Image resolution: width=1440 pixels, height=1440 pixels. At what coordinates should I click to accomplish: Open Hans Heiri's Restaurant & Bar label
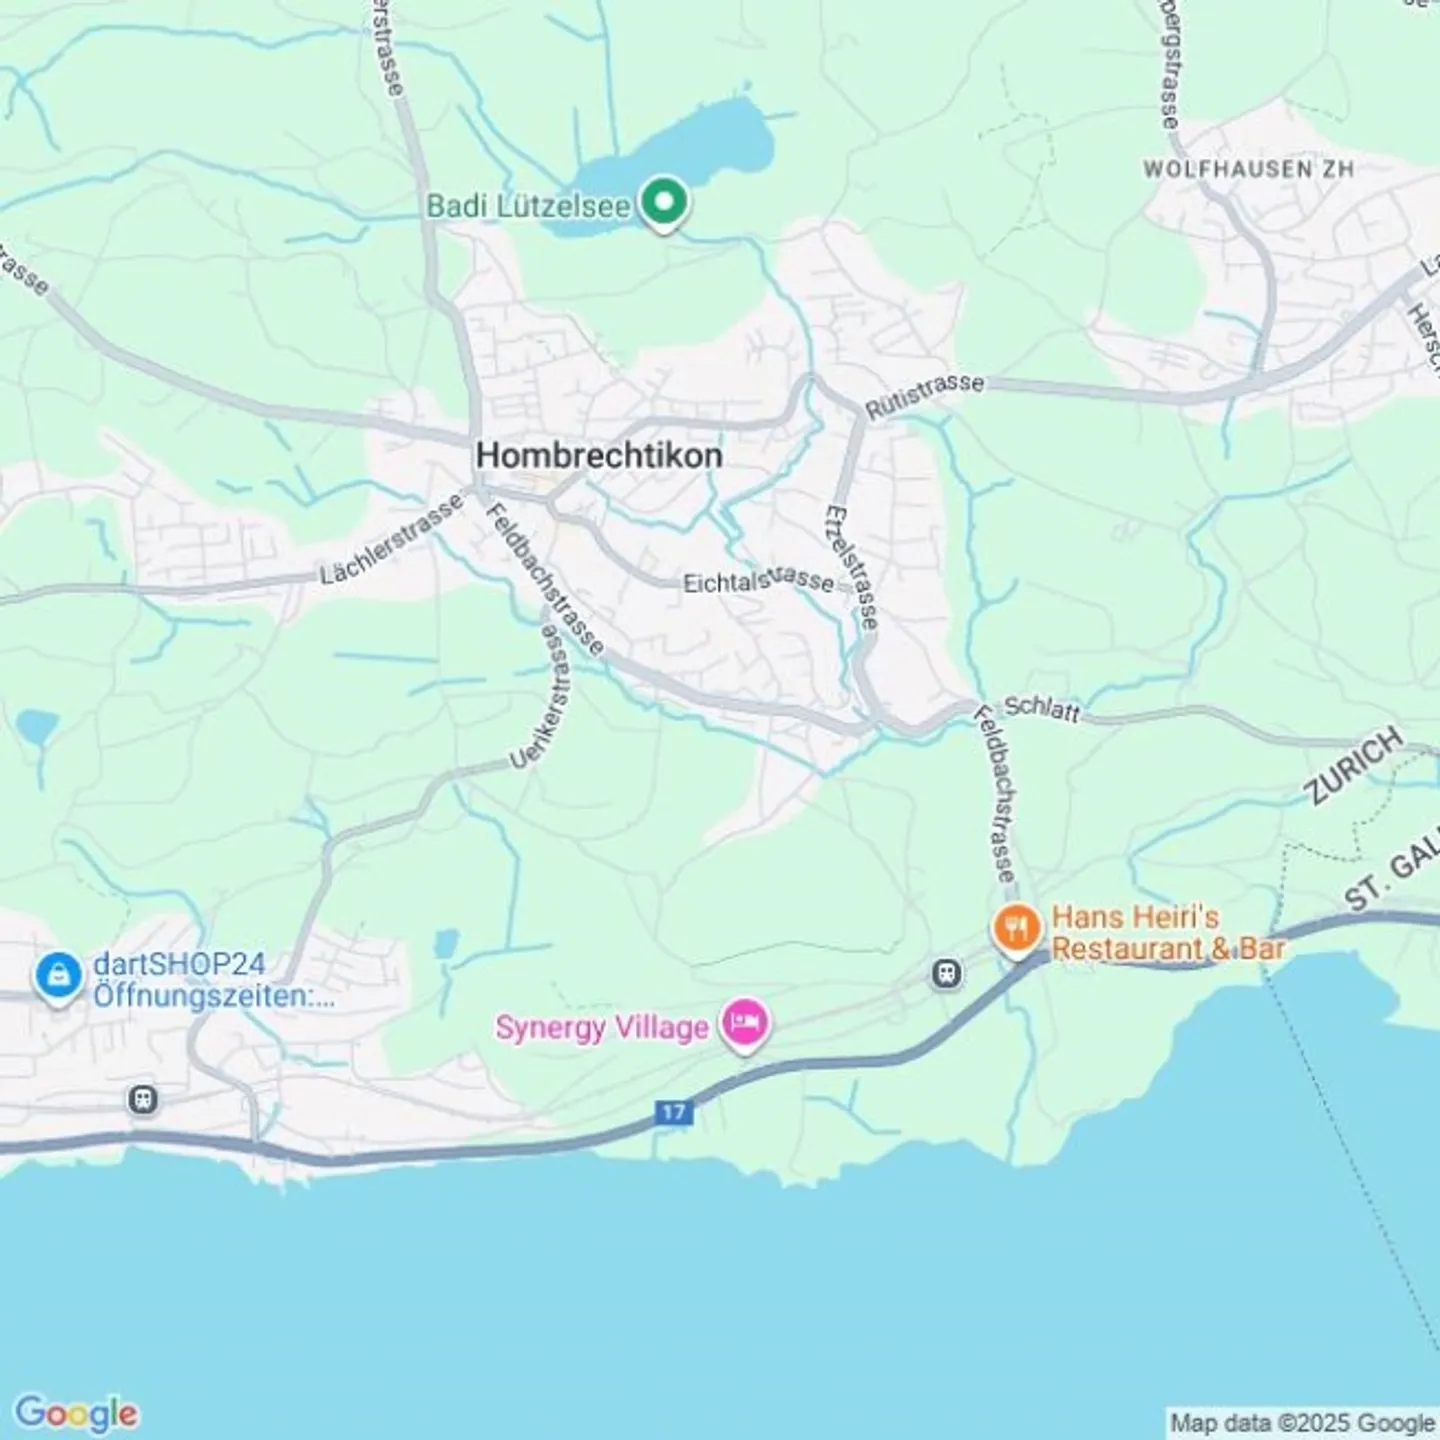pos(1167,932)
